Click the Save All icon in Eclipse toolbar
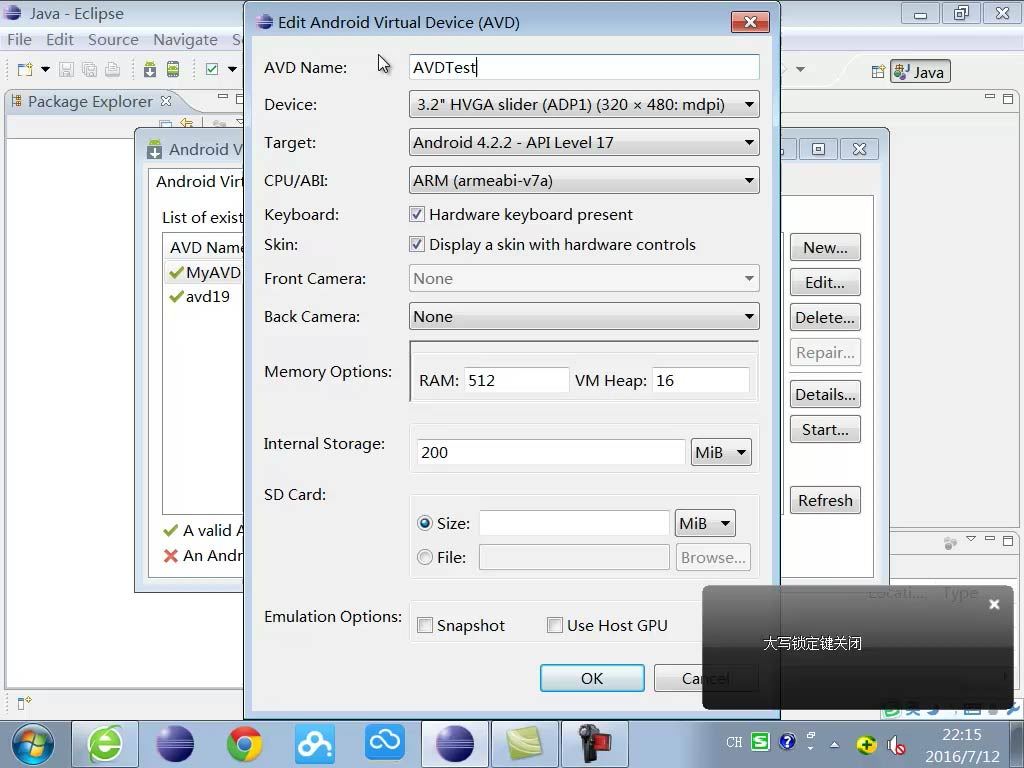This screenshot has width=1024, height=768. [89, 69]
